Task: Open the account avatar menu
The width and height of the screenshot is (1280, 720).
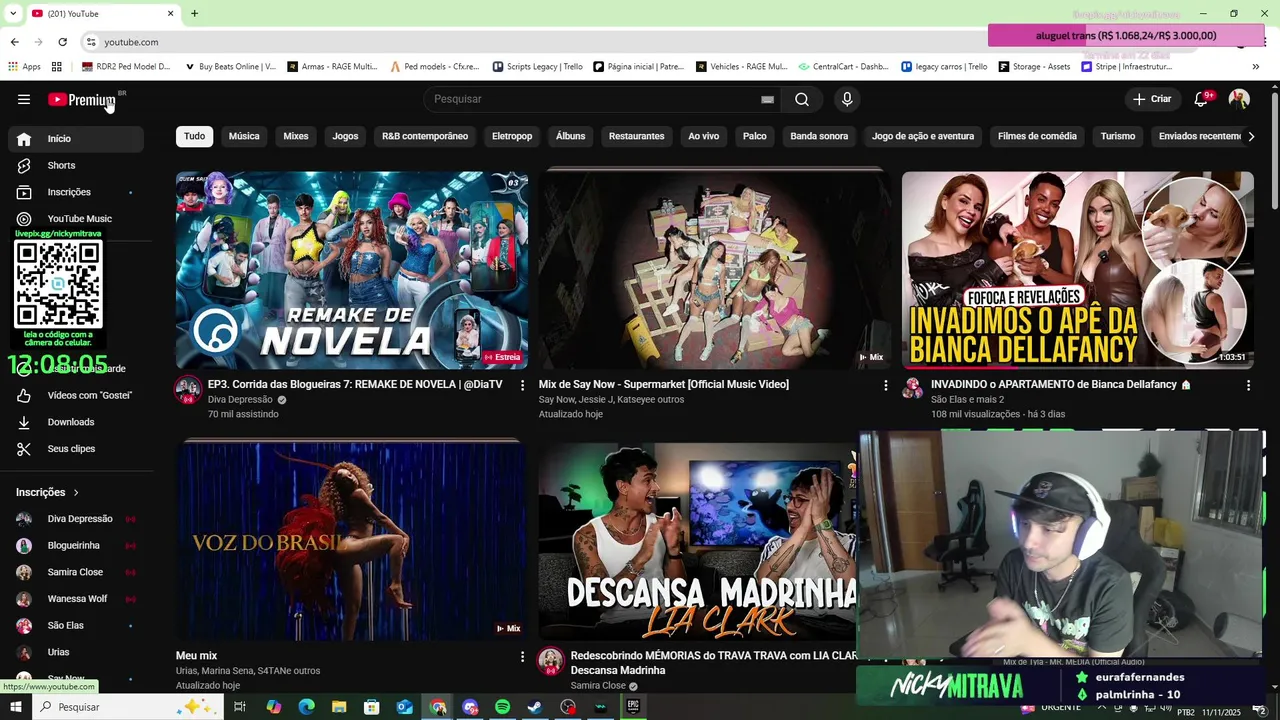Action: [1239, 99]
